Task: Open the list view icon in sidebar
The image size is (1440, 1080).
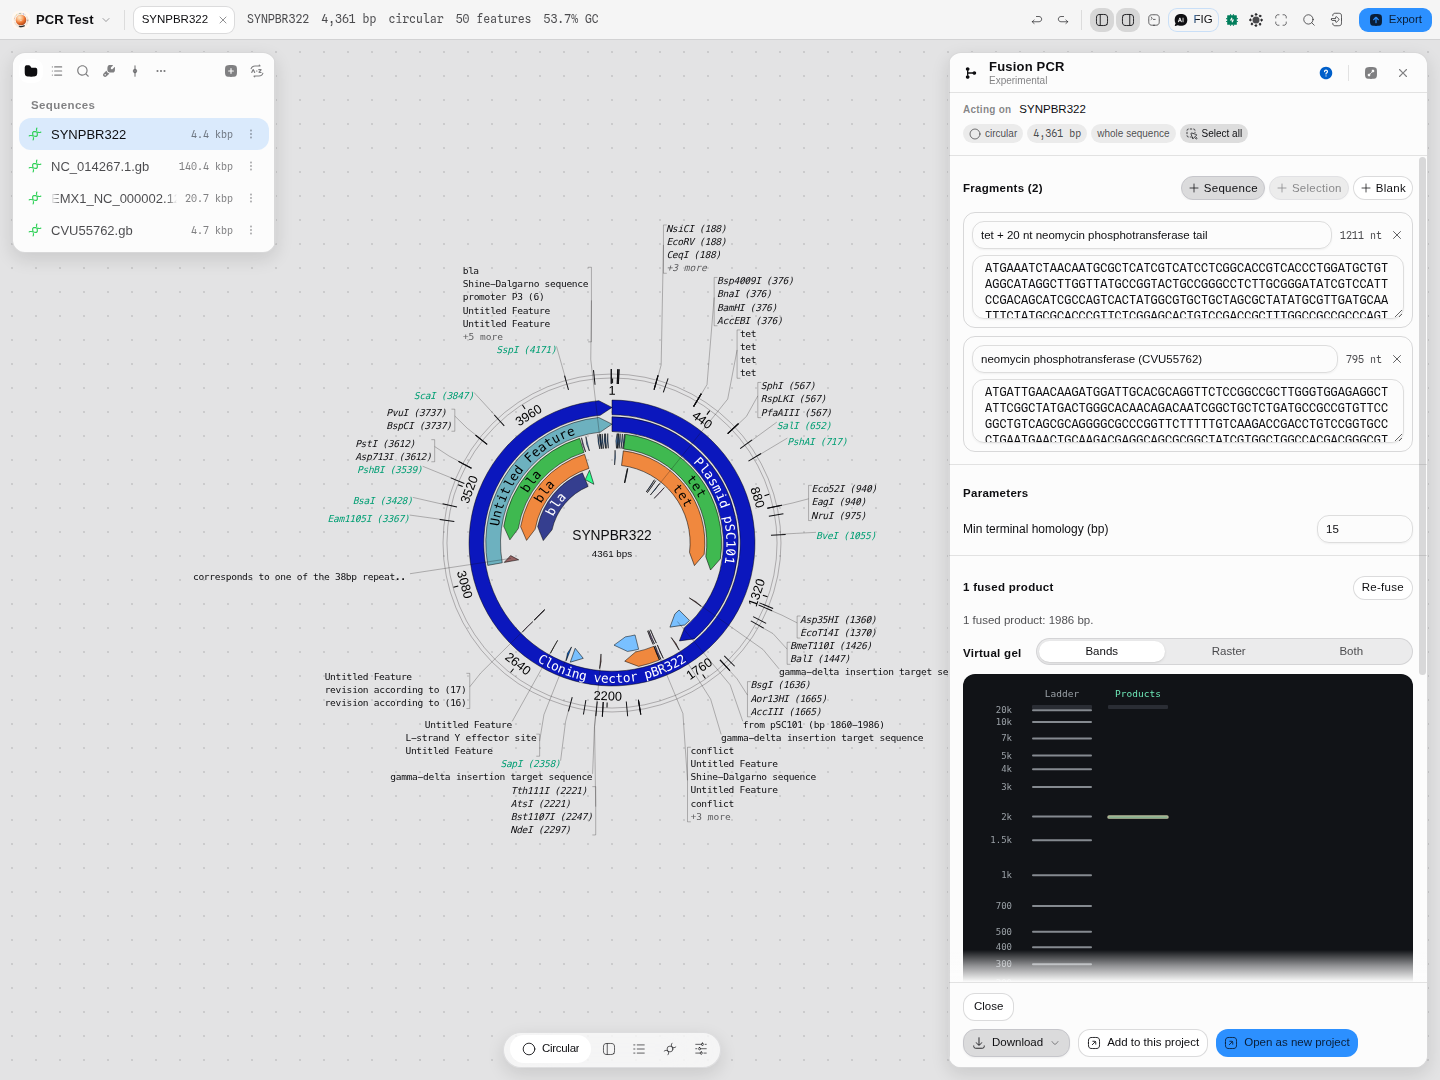Action: [57, 71]
